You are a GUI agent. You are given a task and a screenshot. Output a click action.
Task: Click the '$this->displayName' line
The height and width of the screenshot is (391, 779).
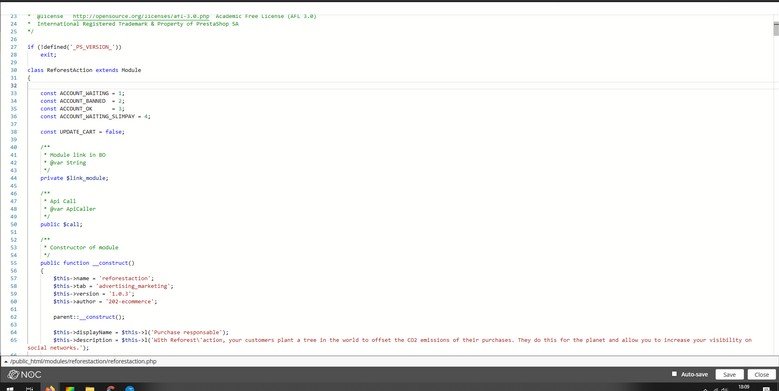pos(141,332)
